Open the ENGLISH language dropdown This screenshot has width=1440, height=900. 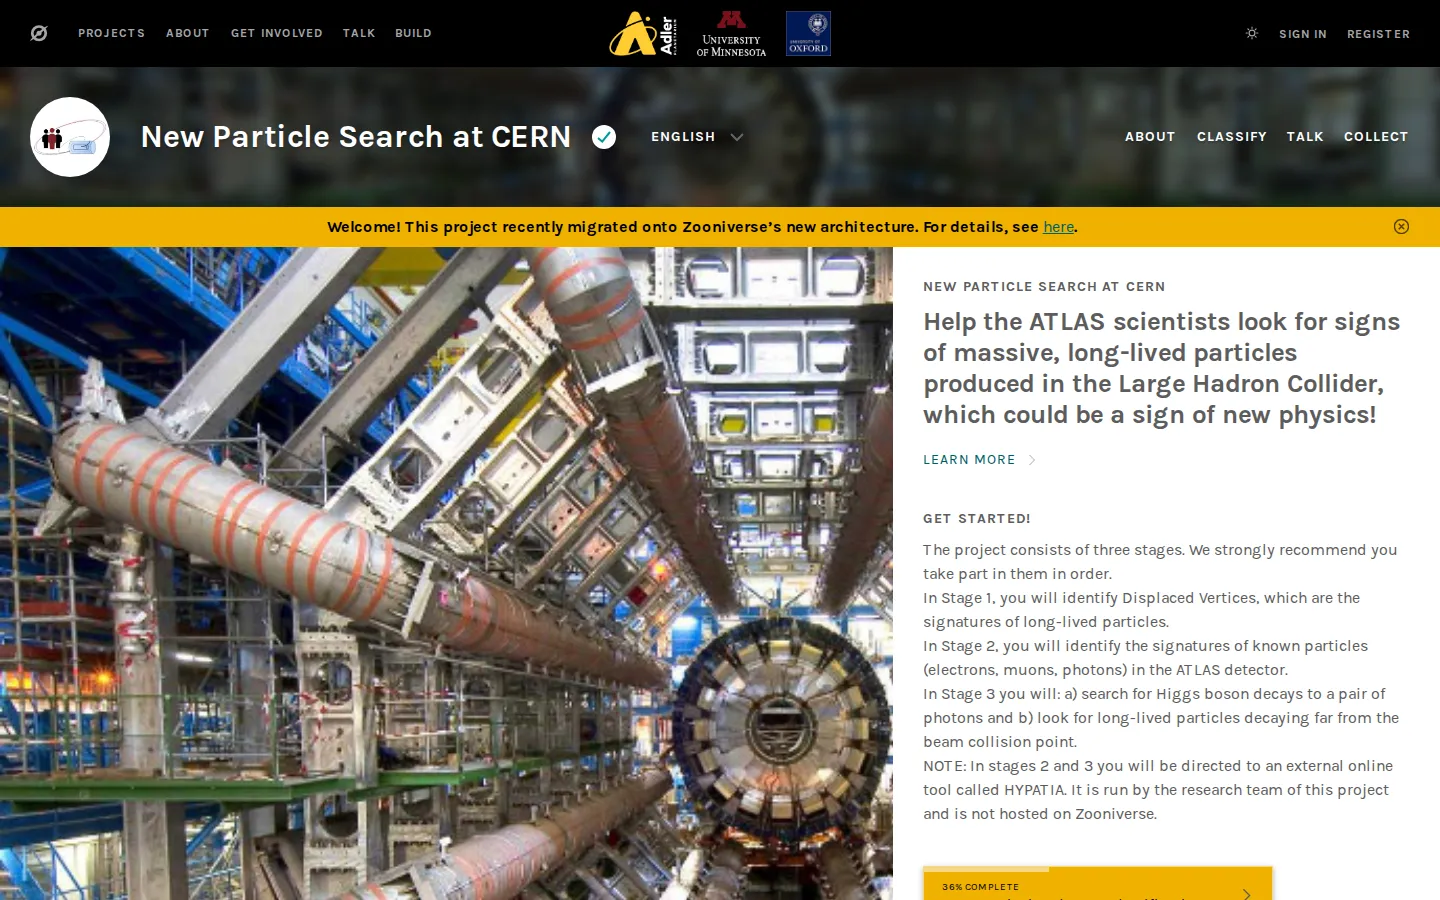pos(697,137)
